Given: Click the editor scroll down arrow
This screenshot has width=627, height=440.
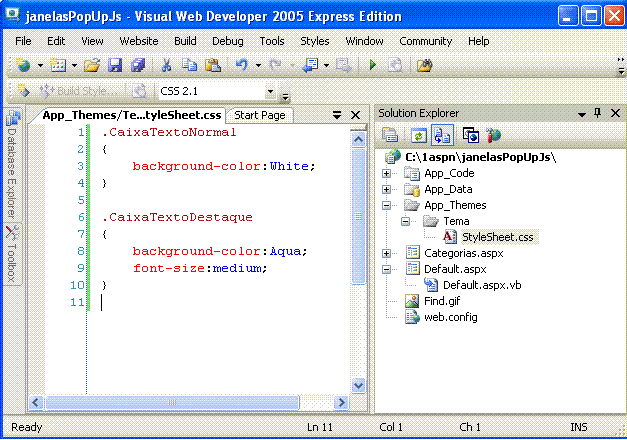Looking at the screenshot, I should (x=358, y=386).
